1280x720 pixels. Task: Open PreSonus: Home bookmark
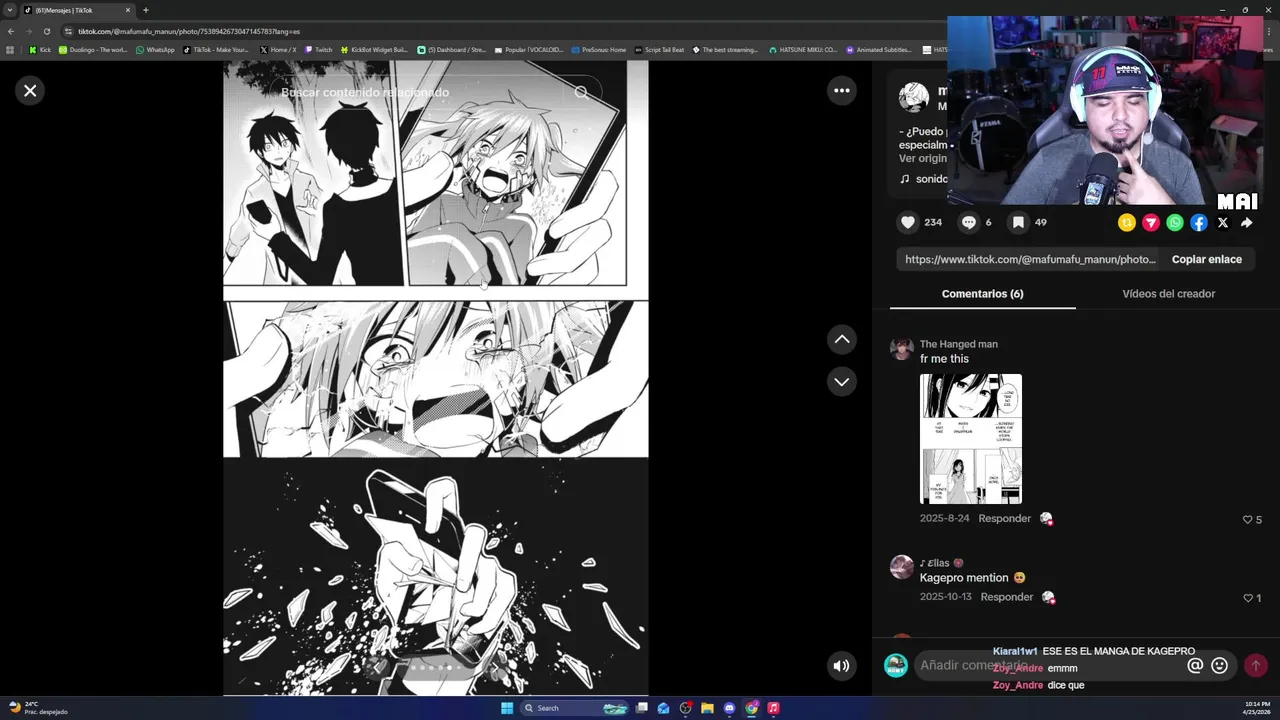[598, 50]
